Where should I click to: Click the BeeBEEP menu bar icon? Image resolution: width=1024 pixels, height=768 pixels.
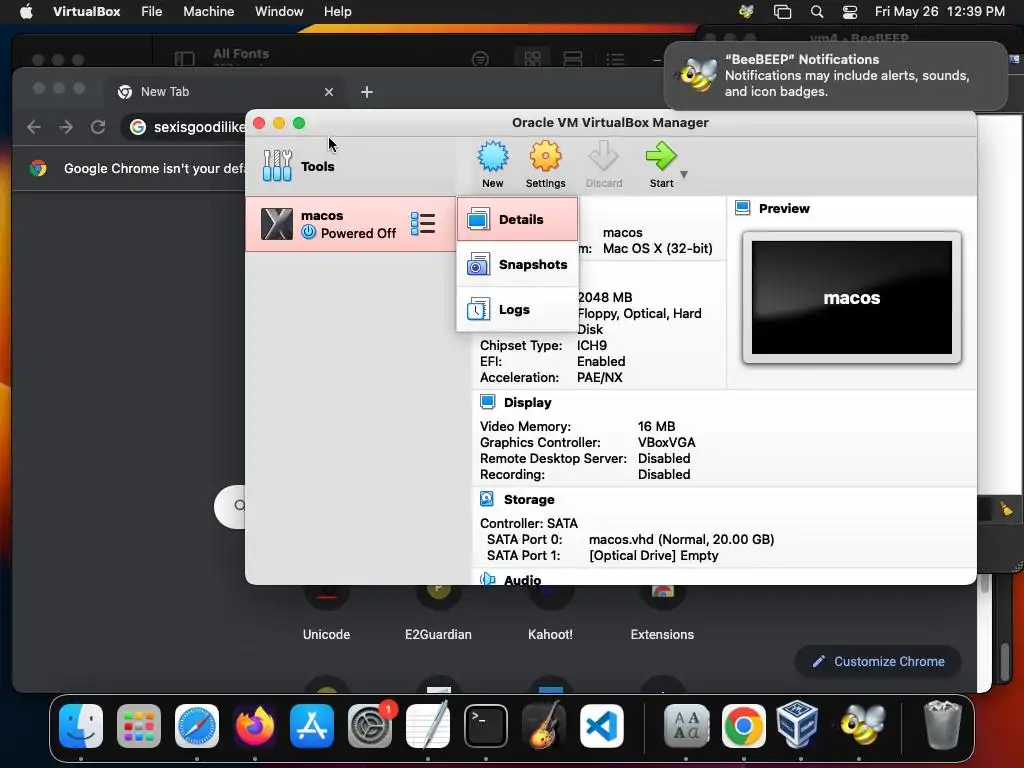[x=746, y=12]
